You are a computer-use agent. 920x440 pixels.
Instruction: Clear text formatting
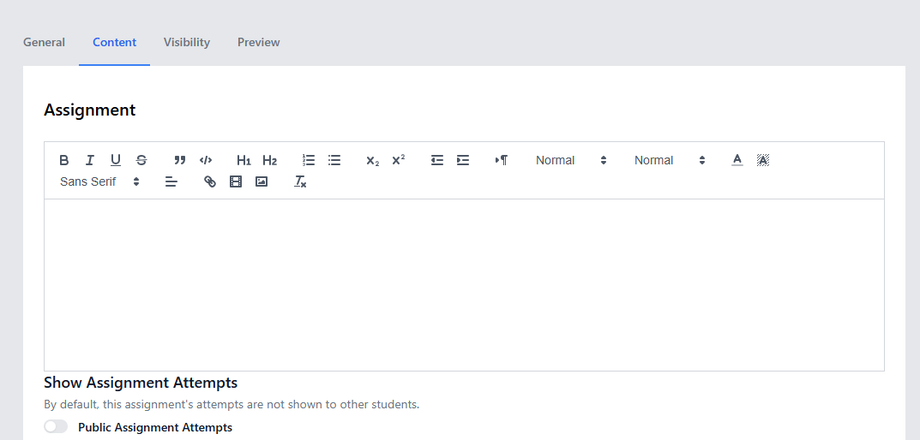point(300,182)
